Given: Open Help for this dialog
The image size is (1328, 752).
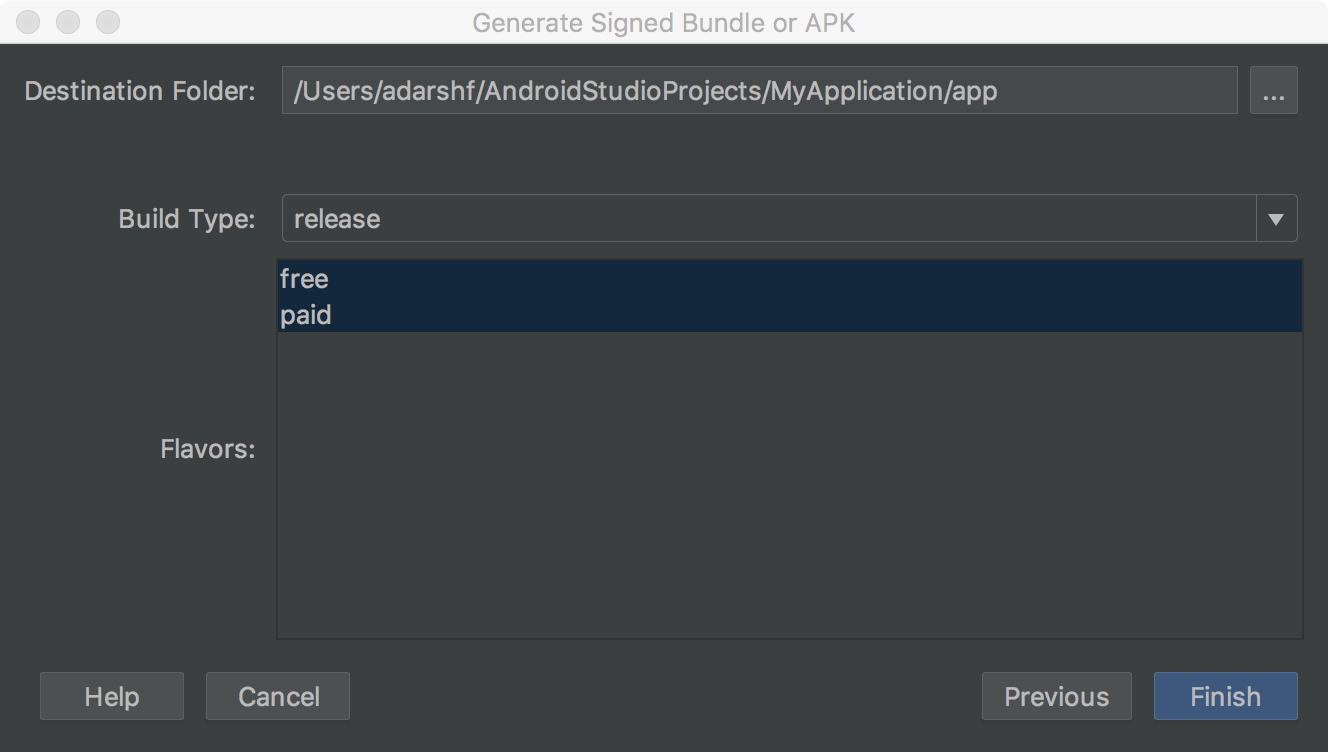Looking at the screenshot, I should pyautogui.click(x=112, y=696).
